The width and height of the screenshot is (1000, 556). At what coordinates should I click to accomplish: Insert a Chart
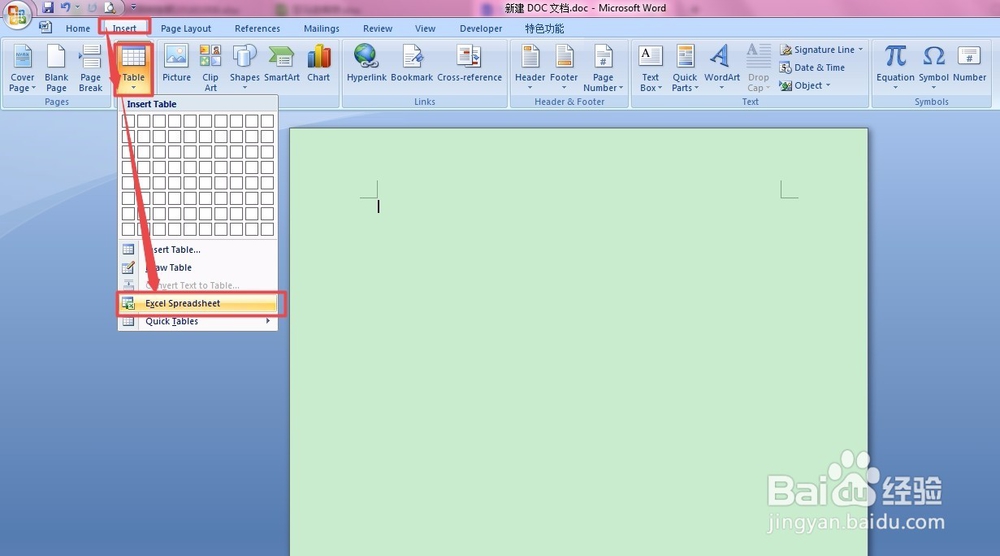(x=318, y=64)
